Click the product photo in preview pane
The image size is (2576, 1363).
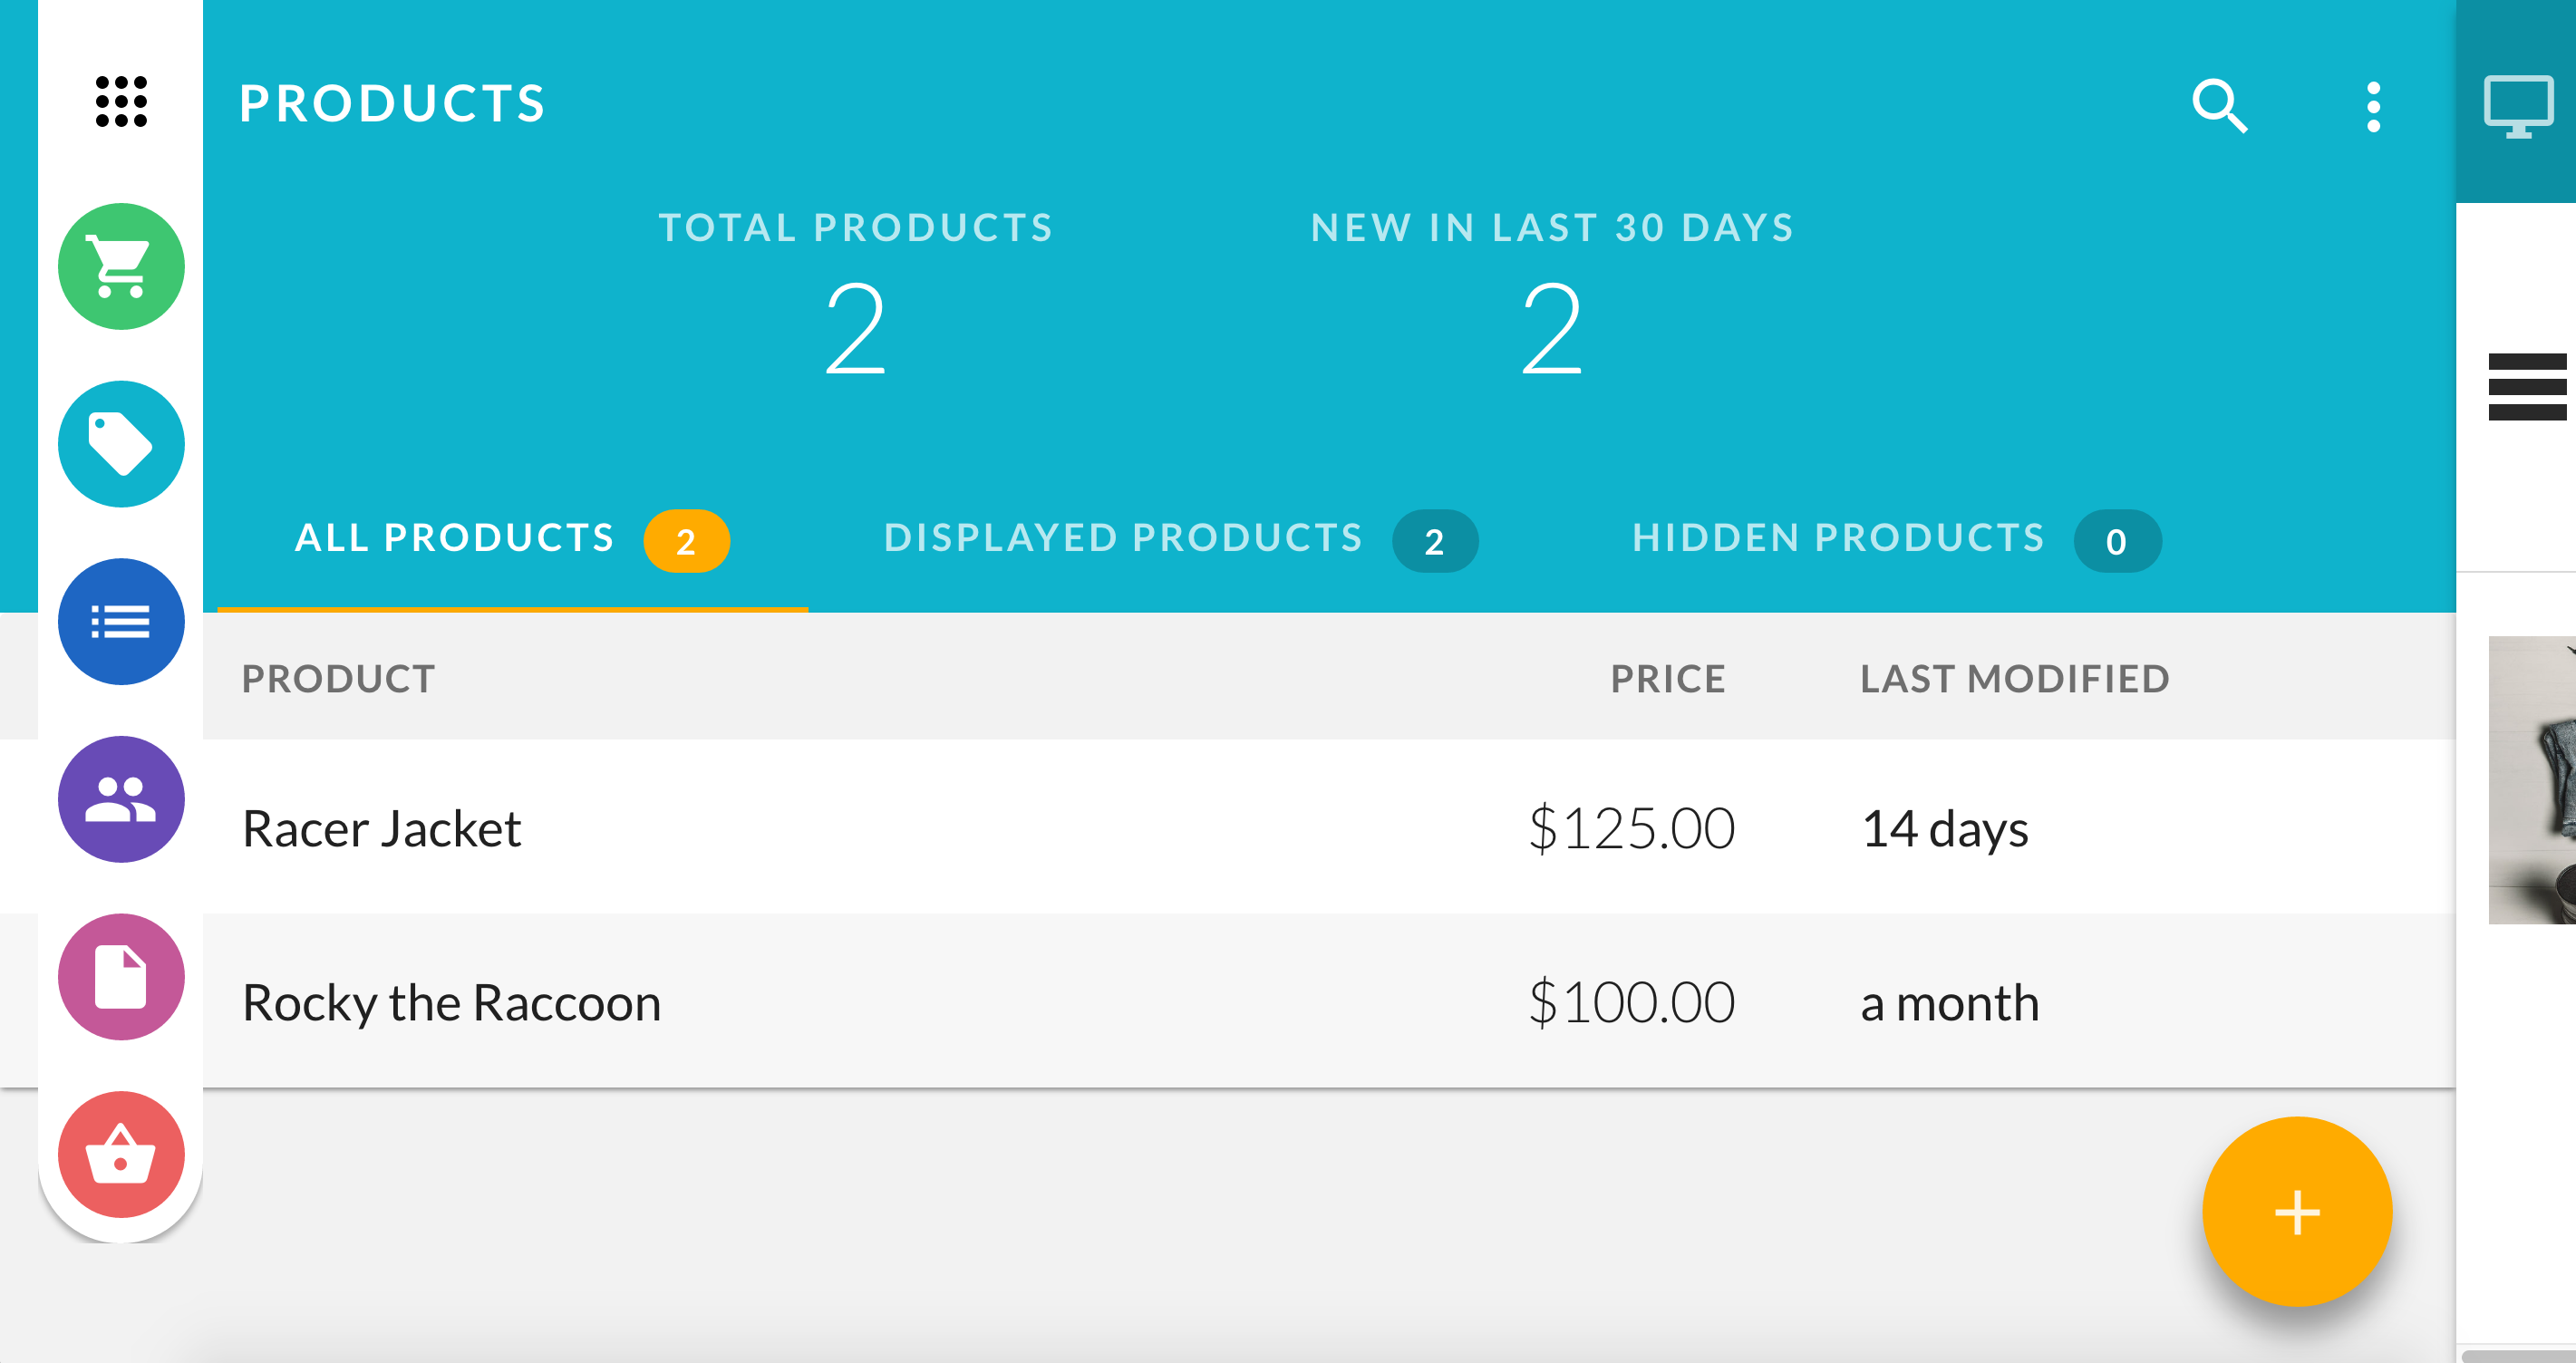pos(2532,780)
